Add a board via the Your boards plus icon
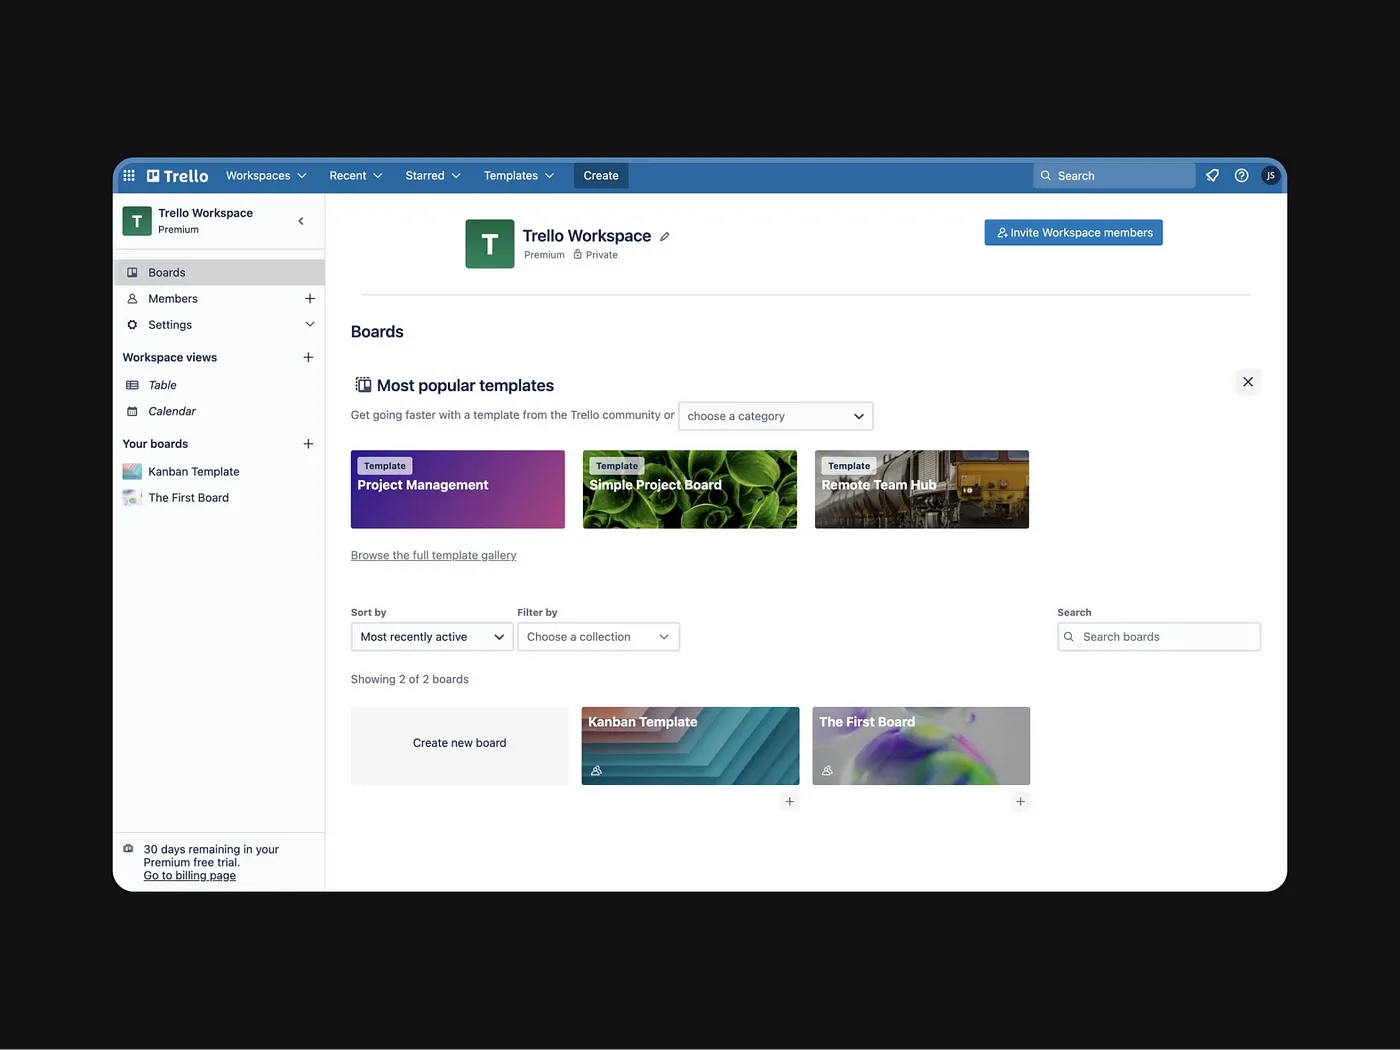 point(308,443)
